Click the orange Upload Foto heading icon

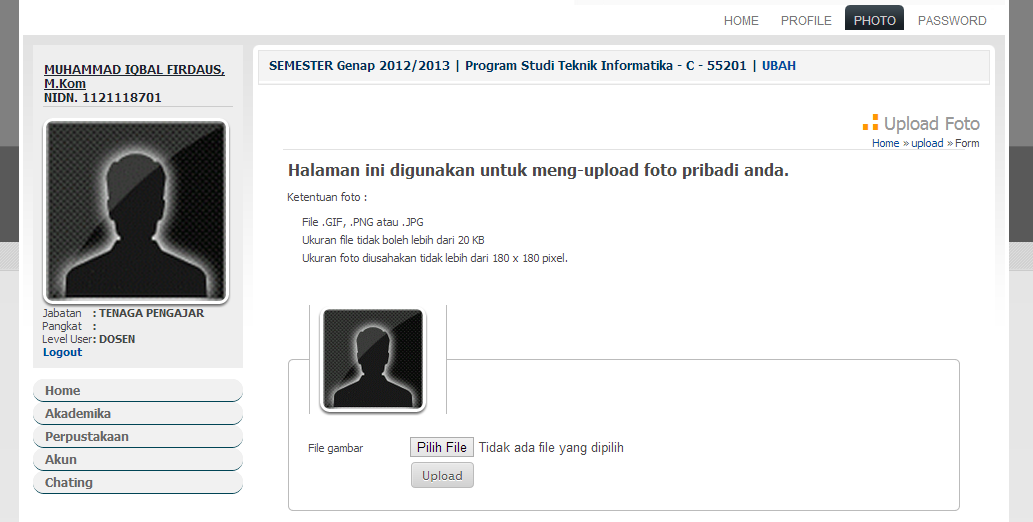coord(870,123)
